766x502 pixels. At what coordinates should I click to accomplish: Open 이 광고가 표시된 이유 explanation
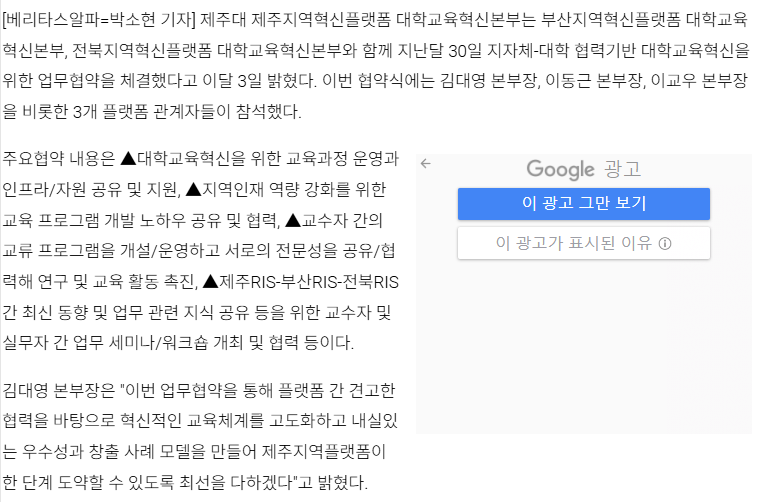pos(584,243)
